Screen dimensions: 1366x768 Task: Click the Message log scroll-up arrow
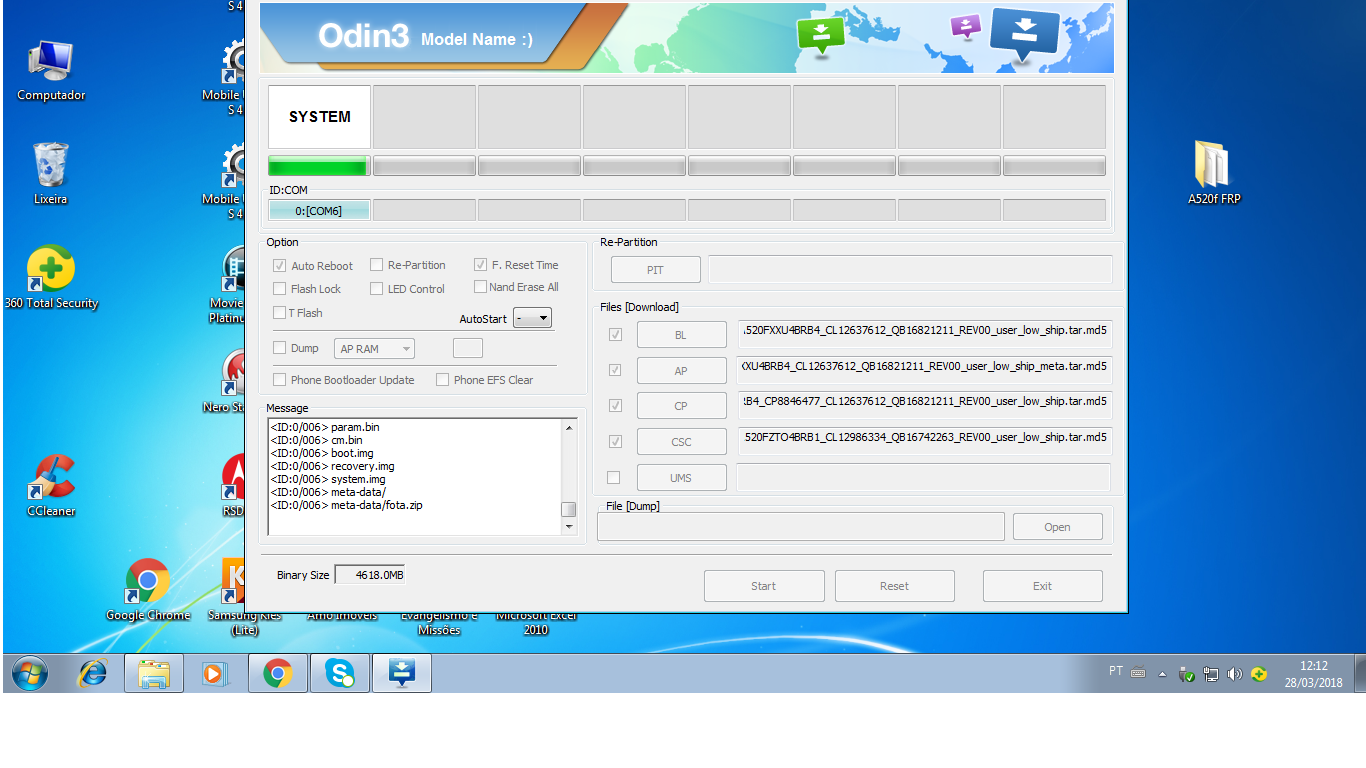569,428
